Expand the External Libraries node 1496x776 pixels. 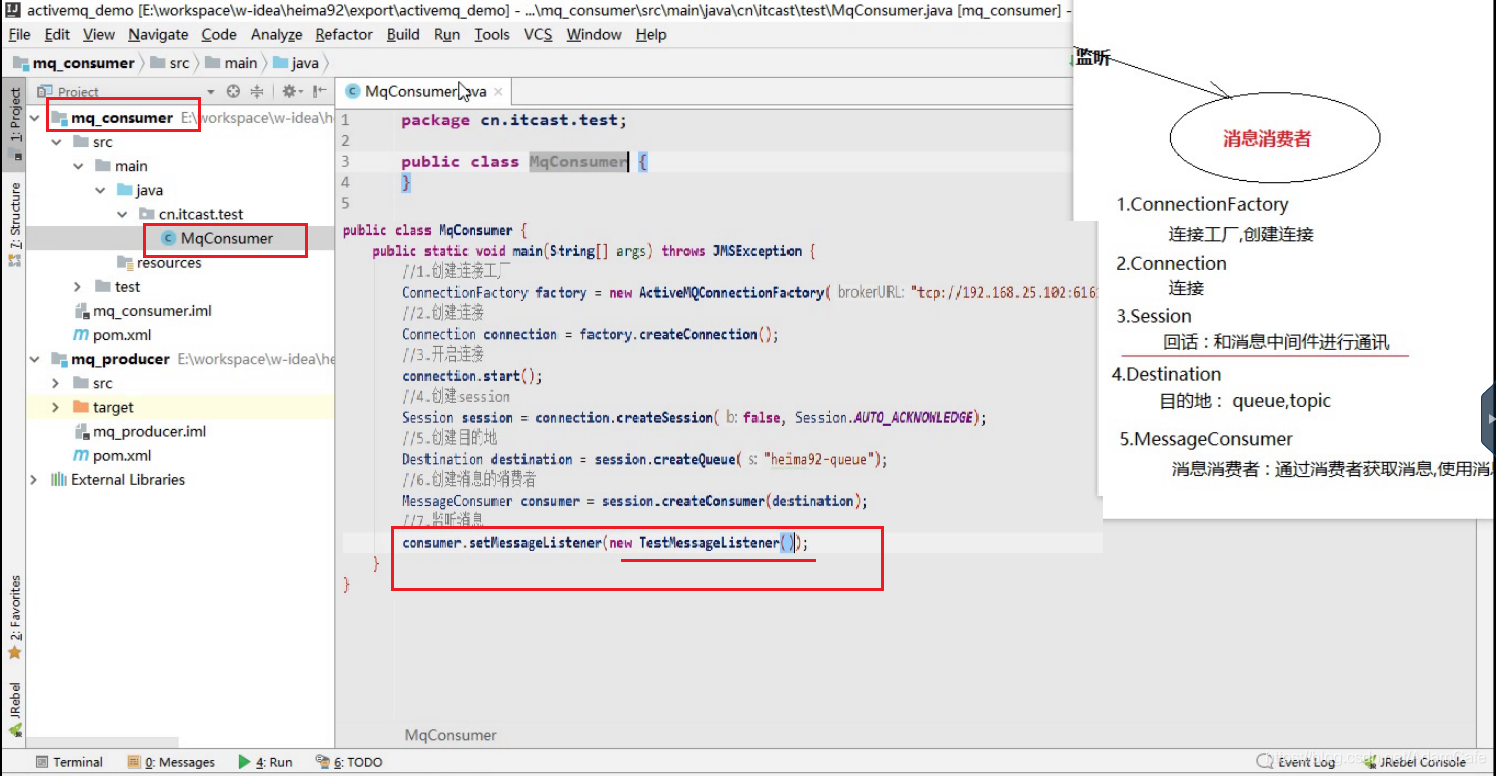[36, 480]
